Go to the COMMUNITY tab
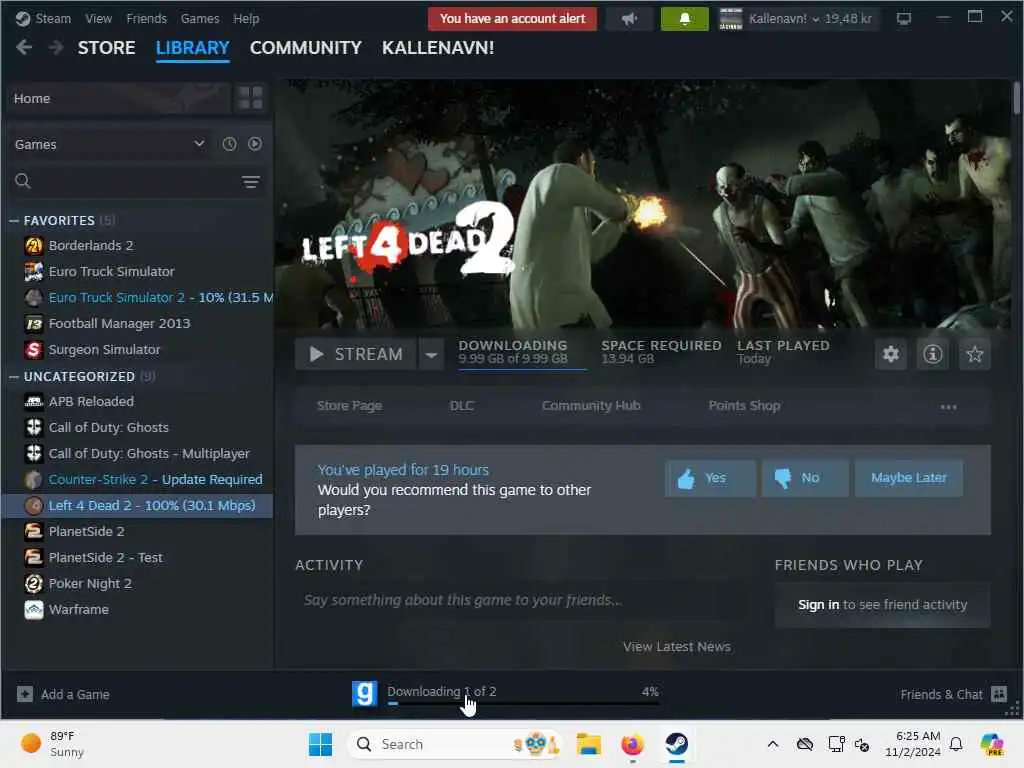Image resolution: width=1024 pixels, height=768 pixels. point(306,48)
